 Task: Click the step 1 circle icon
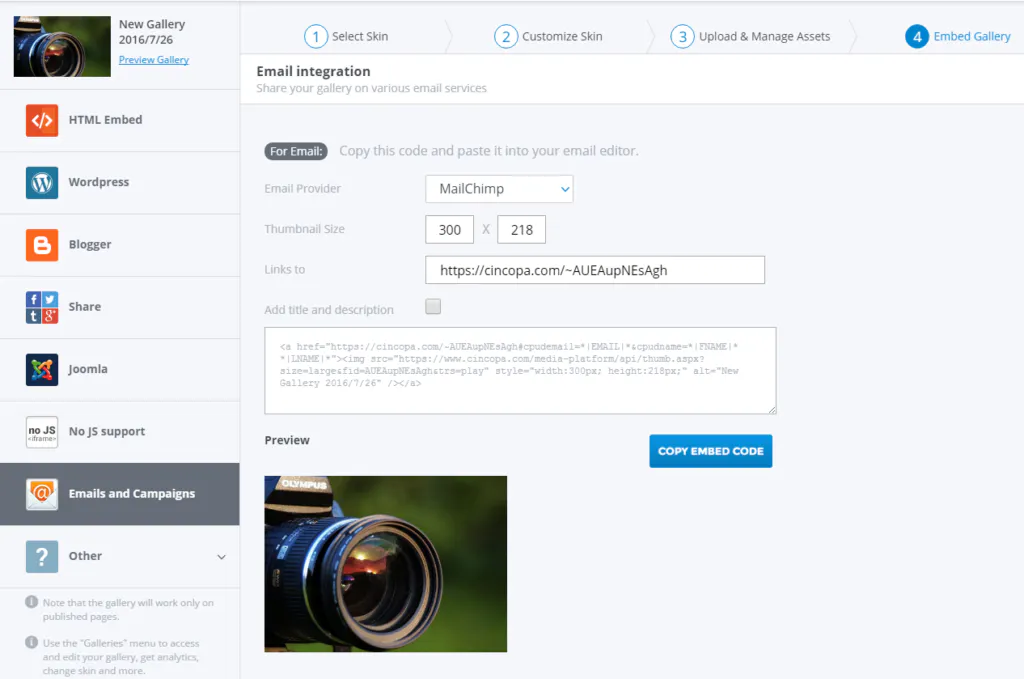(315, 37)
